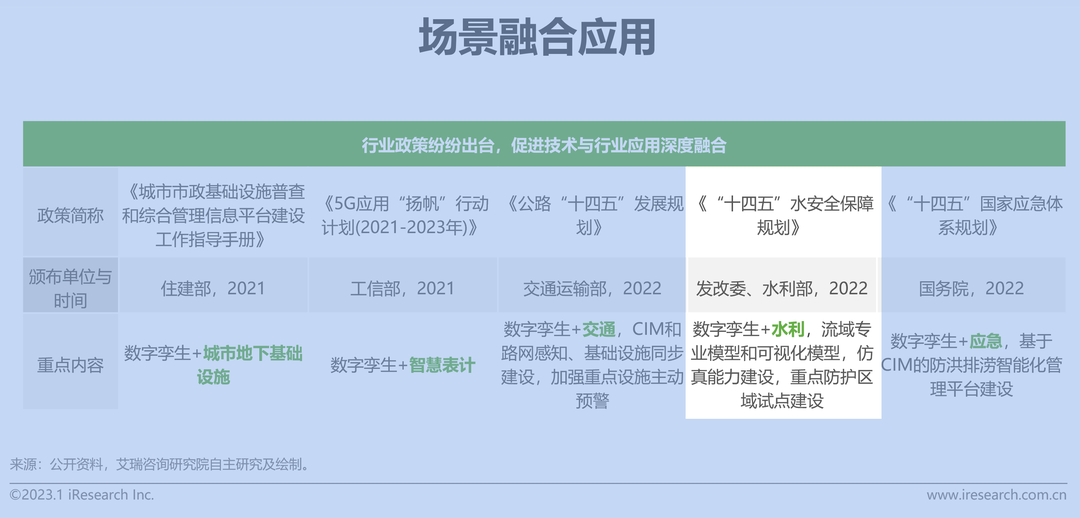Select the 发改委、水利部，2022 cell
This screenshot has height=518, width=1080.
coord(782,288)
